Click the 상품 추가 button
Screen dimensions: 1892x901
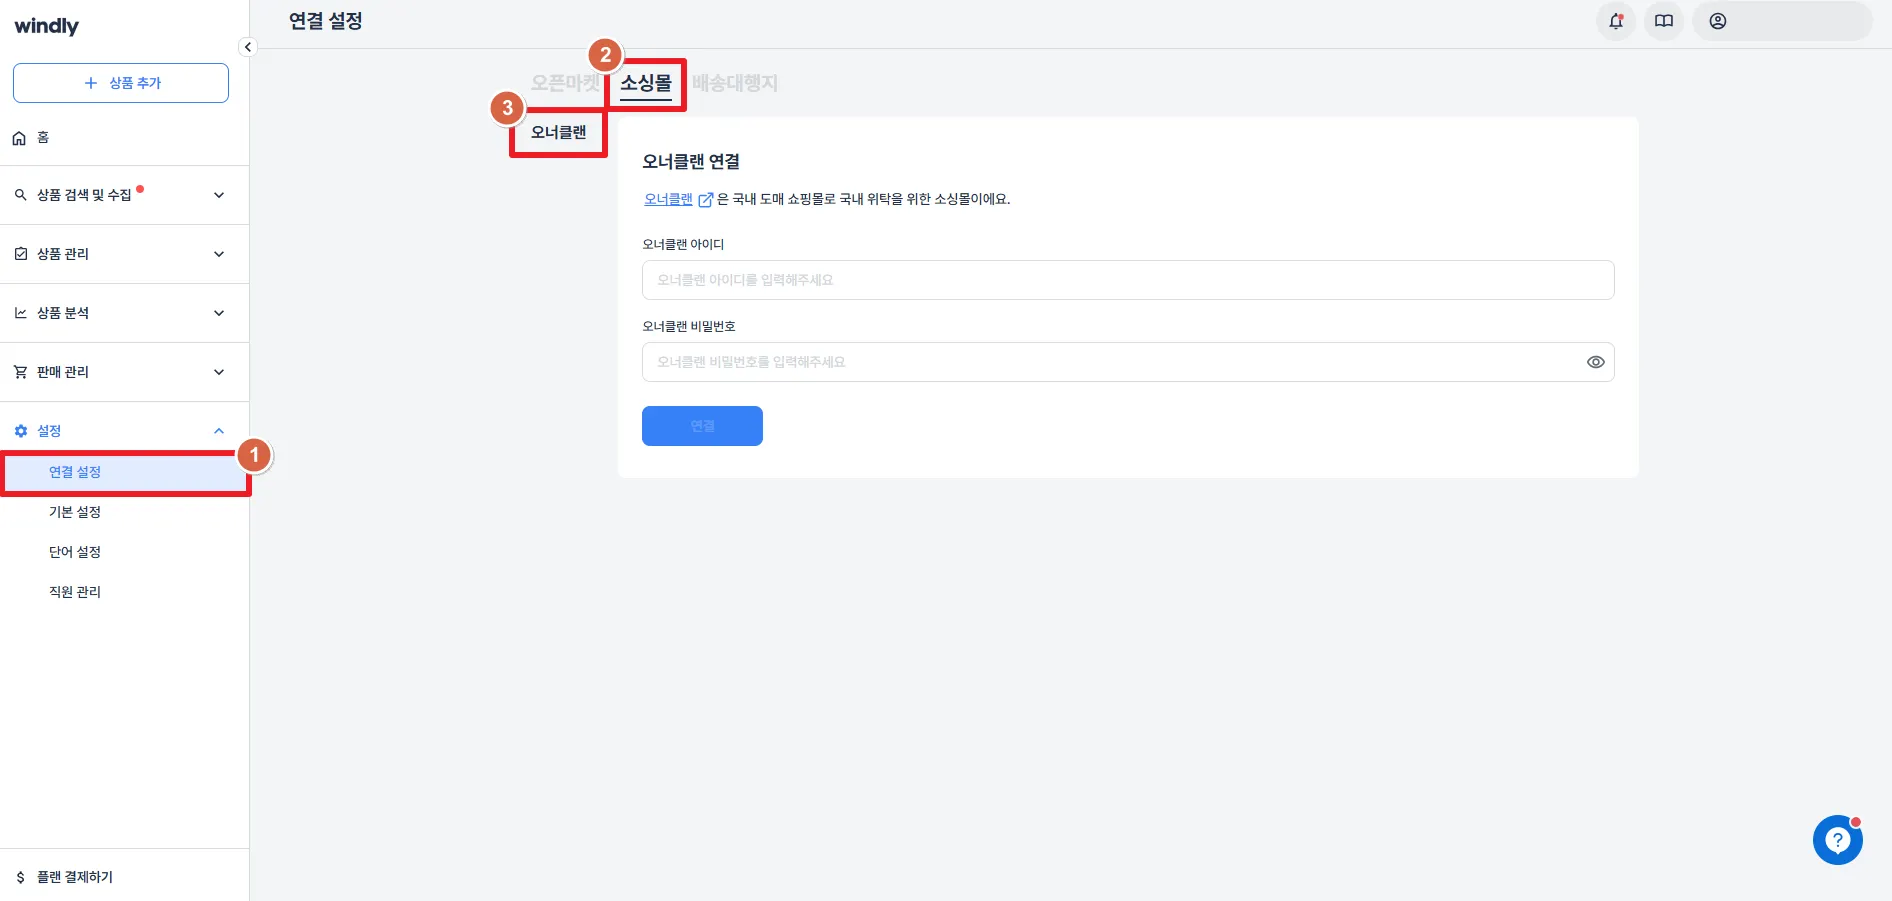click(x=121, y=83)
